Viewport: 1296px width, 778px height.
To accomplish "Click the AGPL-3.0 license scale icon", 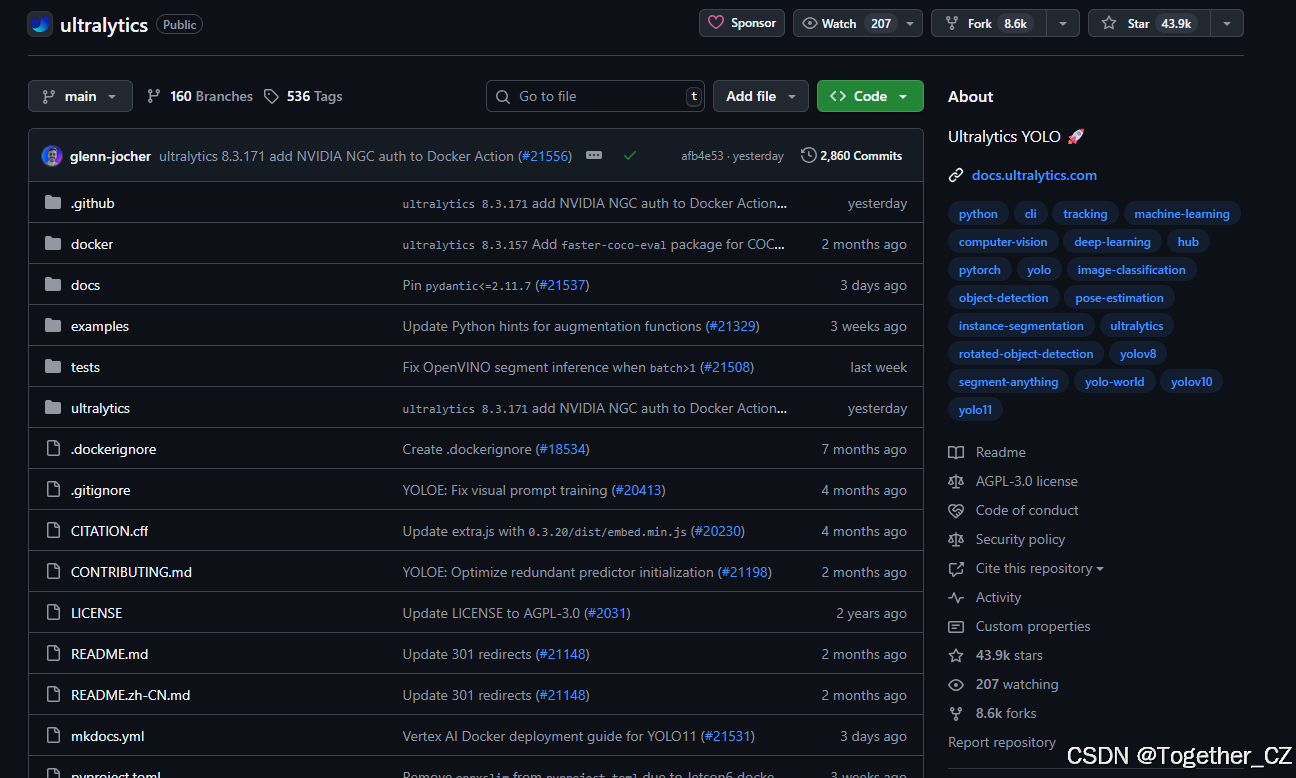I will click(x=956, y=482).
